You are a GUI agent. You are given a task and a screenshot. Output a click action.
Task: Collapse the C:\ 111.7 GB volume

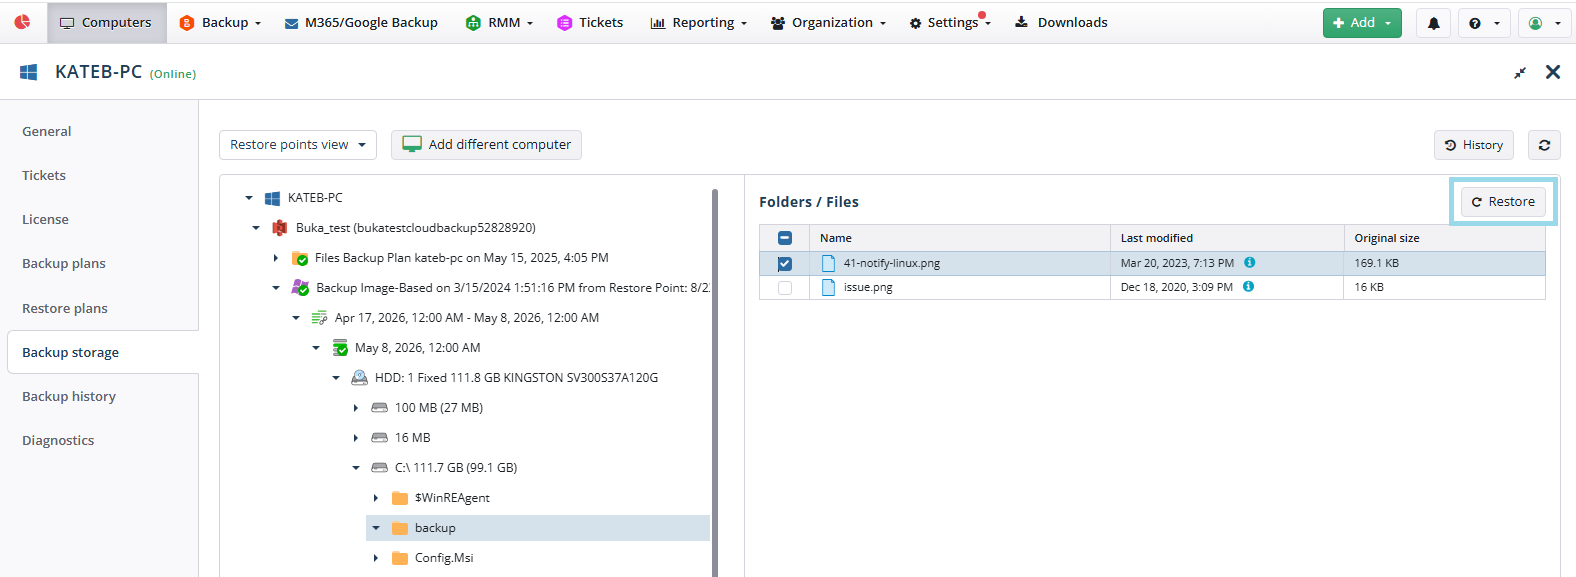click(x=356, y=468)
